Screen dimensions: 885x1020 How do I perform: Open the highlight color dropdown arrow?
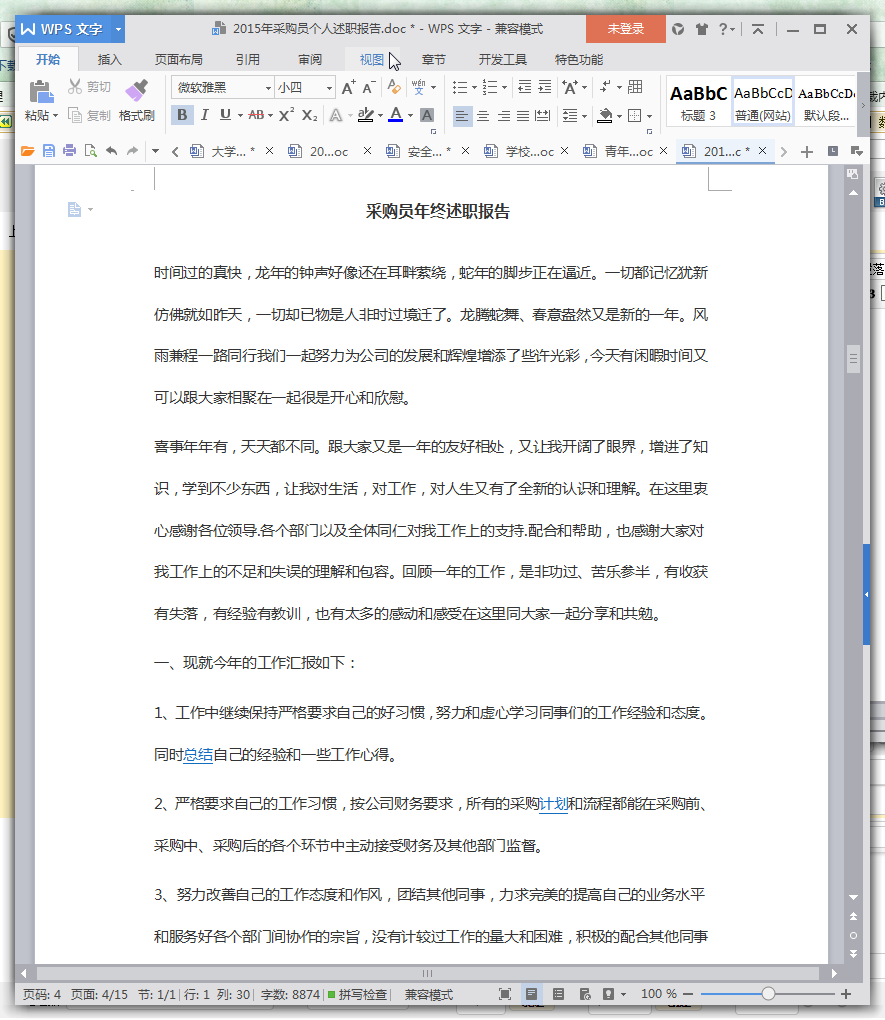(381, 116)
